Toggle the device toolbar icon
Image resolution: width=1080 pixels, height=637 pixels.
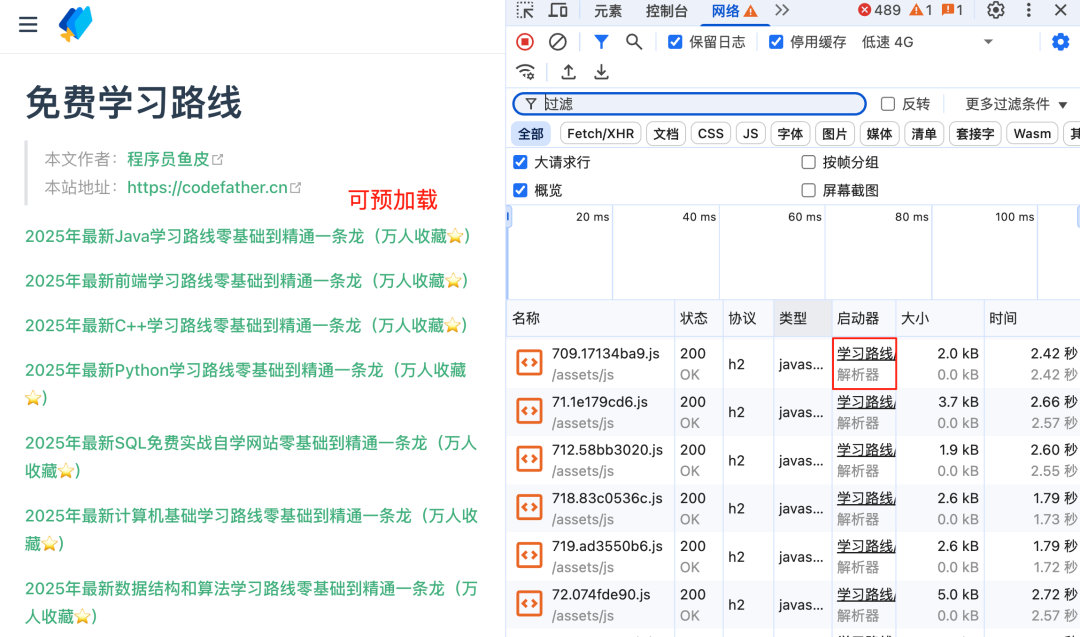click(x=559, y=11)
